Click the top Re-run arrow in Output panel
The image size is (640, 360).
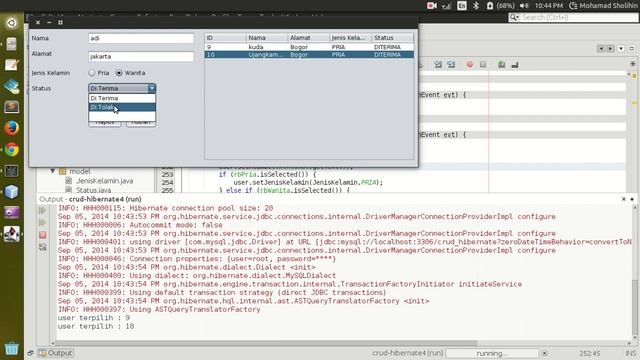pyautogui.click(x=42, y=210)
